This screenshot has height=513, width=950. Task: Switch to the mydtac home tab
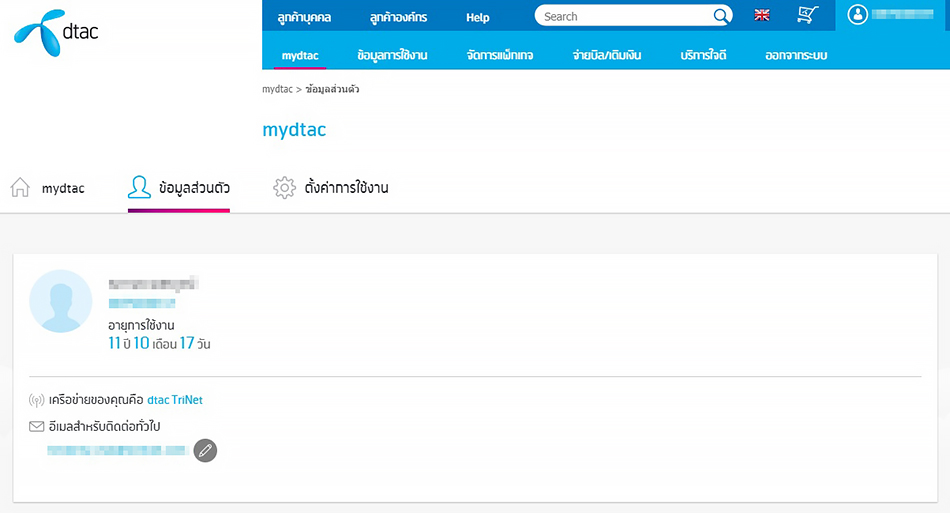pyautogui.click(x=47, y=188)
